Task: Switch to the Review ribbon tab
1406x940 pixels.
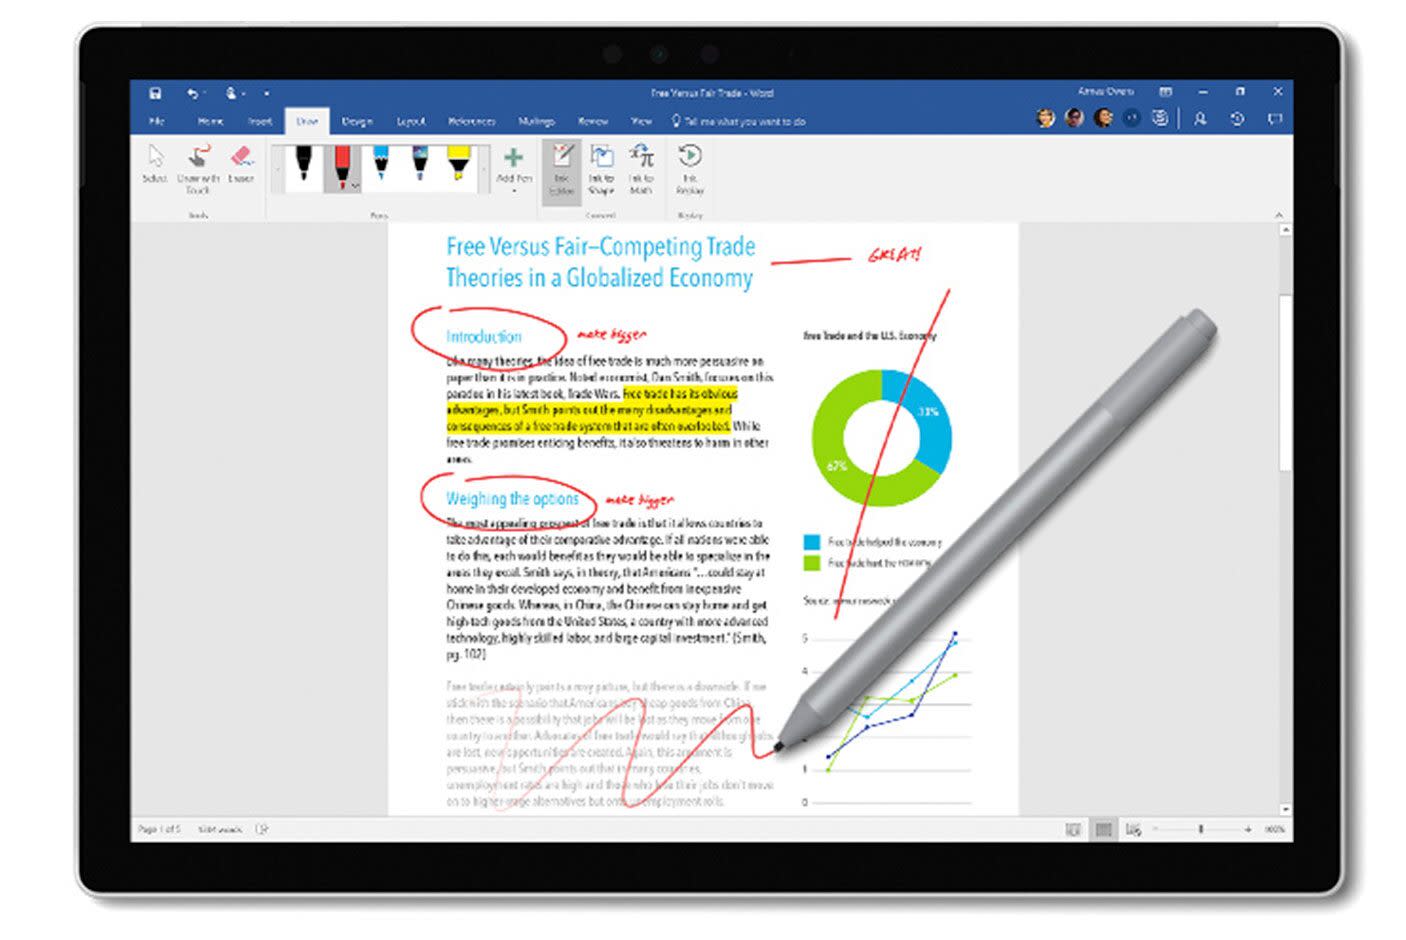Action: point(593,121)
